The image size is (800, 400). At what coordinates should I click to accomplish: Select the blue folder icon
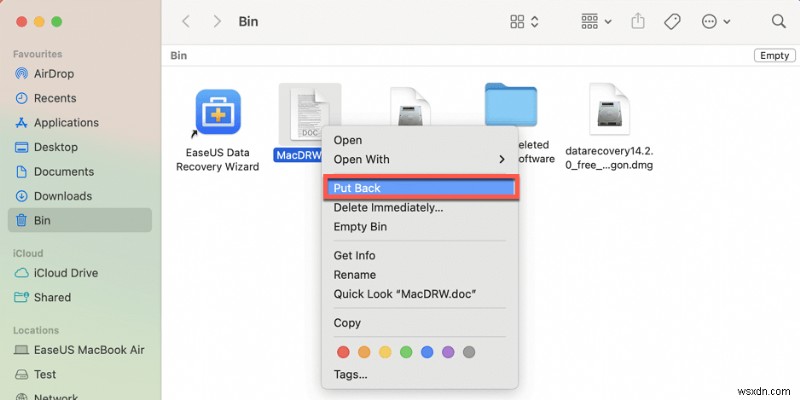click(511, 105)
